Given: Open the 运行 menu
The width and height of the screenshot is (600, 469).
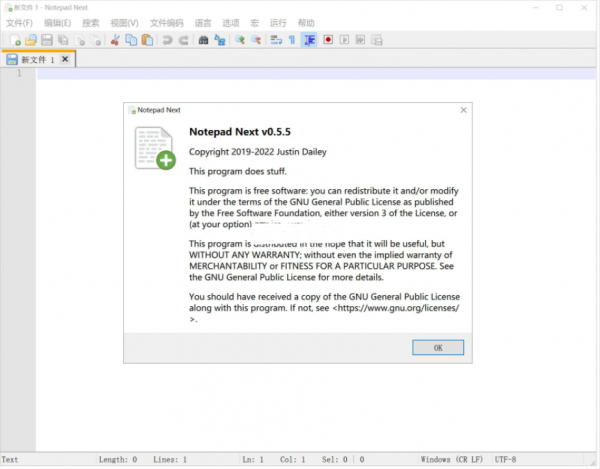Looking at the screenshot, I should (x=278, y=23).
